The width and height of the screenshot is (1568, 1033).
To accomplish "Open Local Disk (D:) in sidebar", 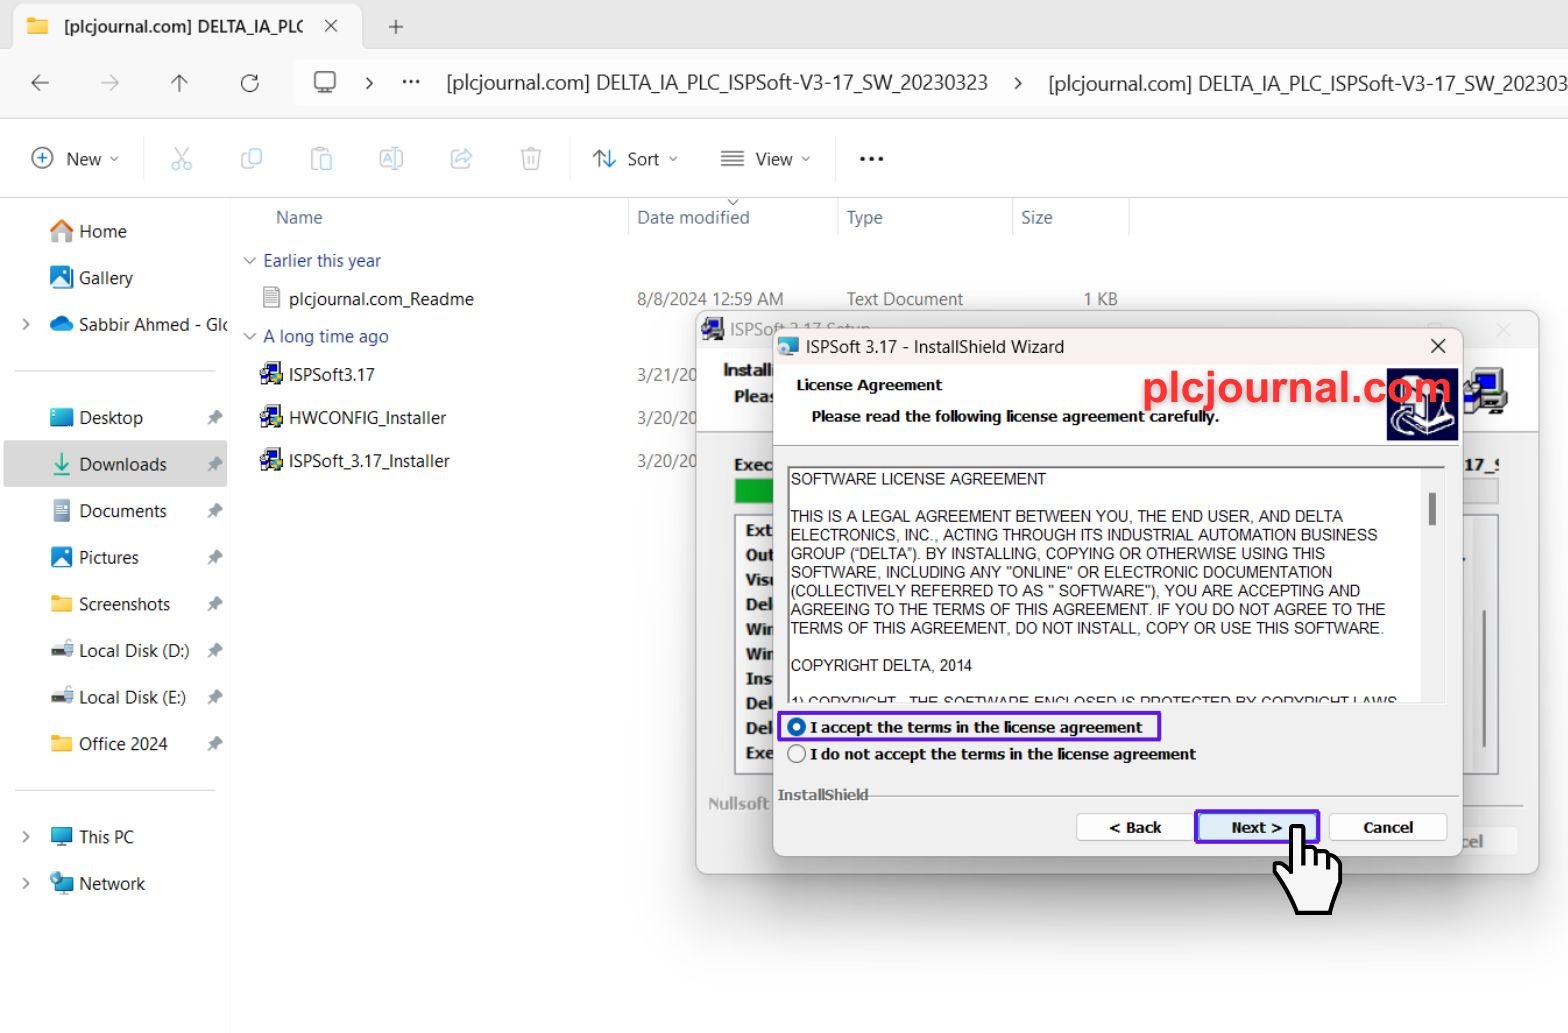I will [x=133, y=651].
